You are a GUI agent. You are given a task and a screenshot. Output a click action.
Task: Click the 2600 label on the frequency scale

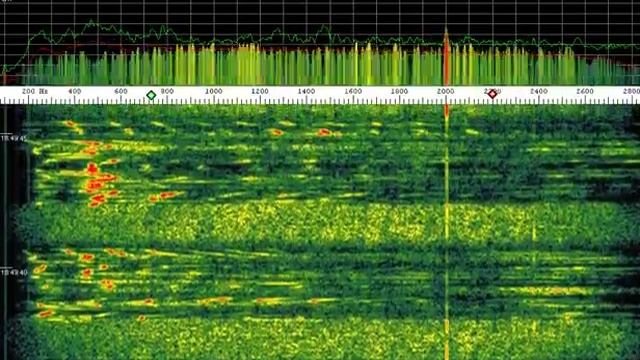pos(585,91)
